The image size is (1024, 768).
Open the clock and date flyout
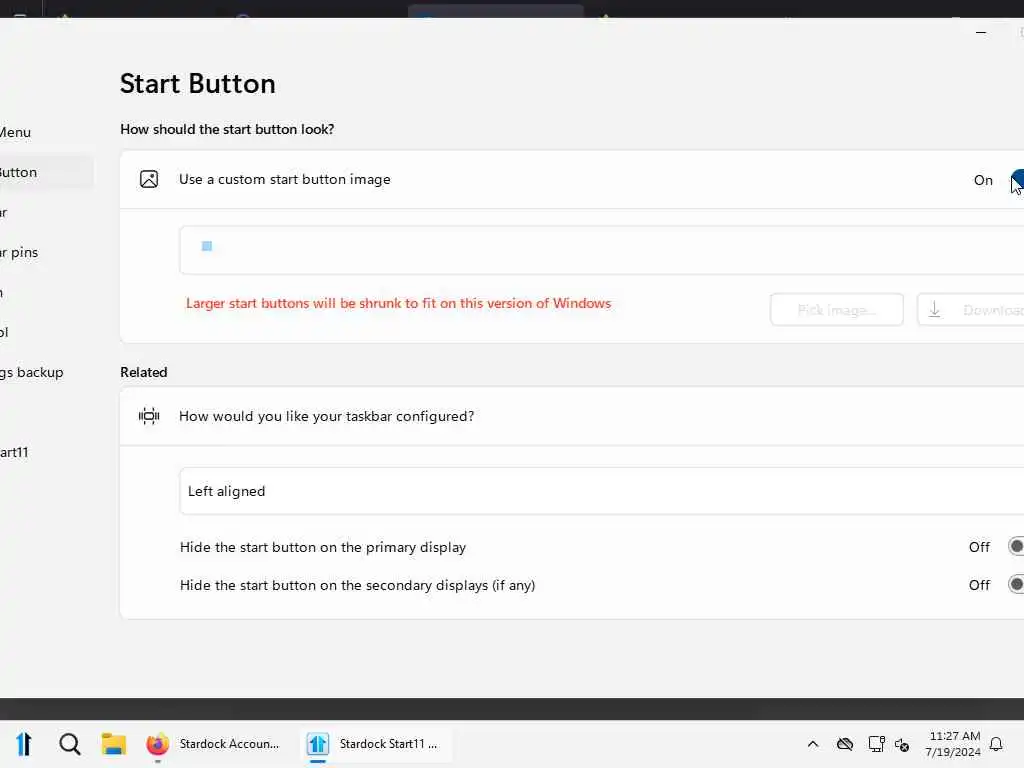953,744
